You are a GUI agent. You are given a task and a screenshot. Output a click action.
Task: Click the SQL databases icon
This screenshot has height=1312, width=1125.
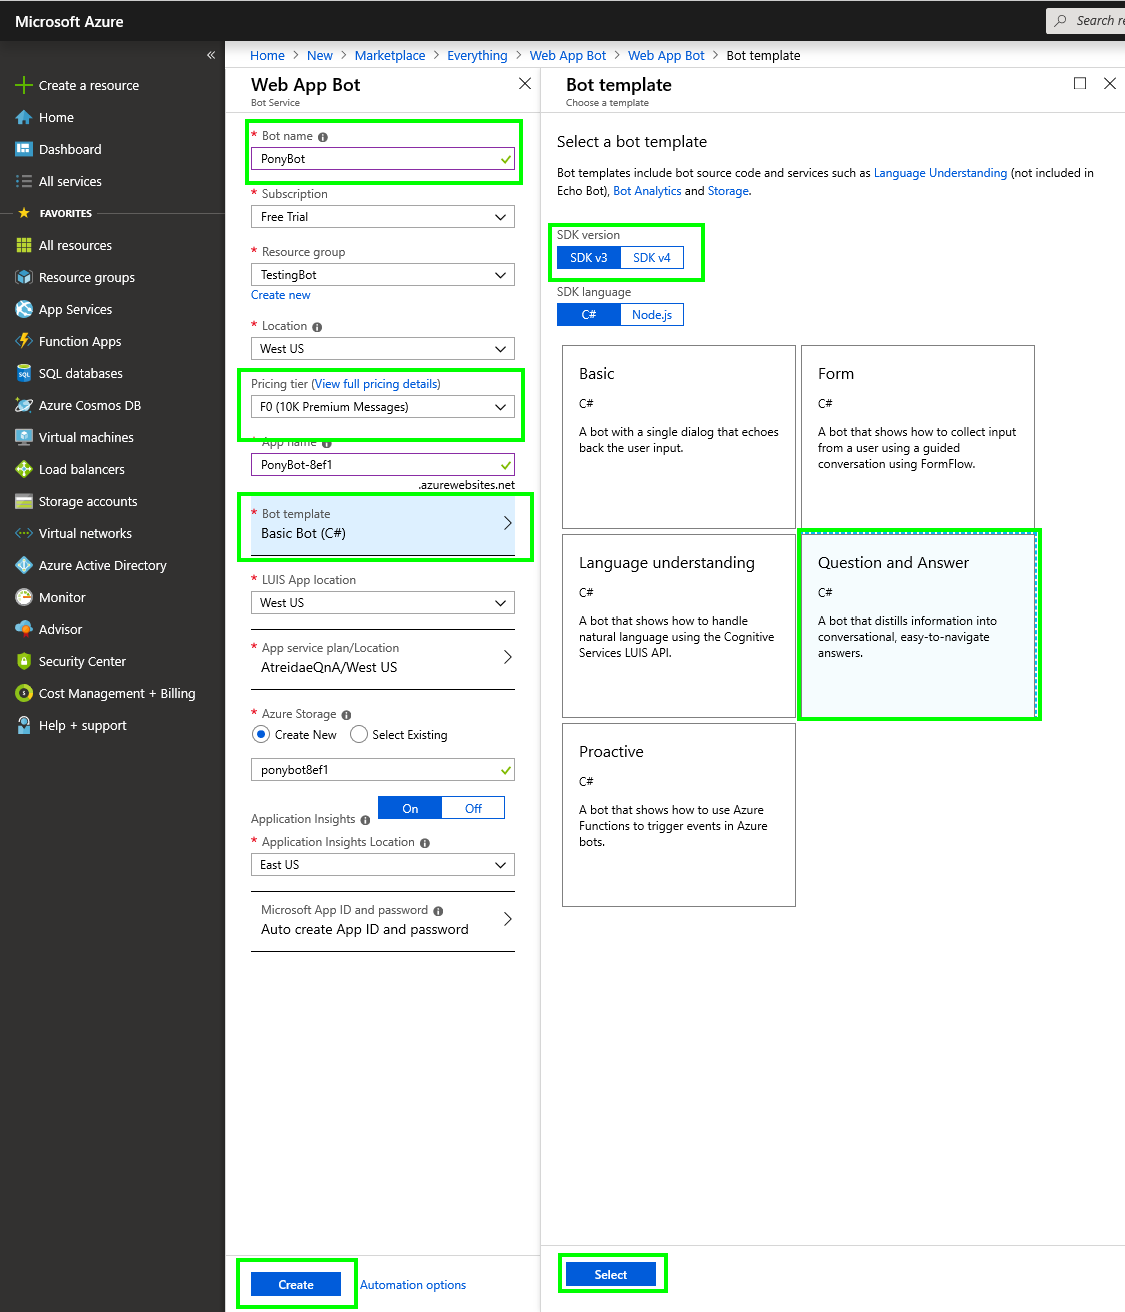(24, 373)
